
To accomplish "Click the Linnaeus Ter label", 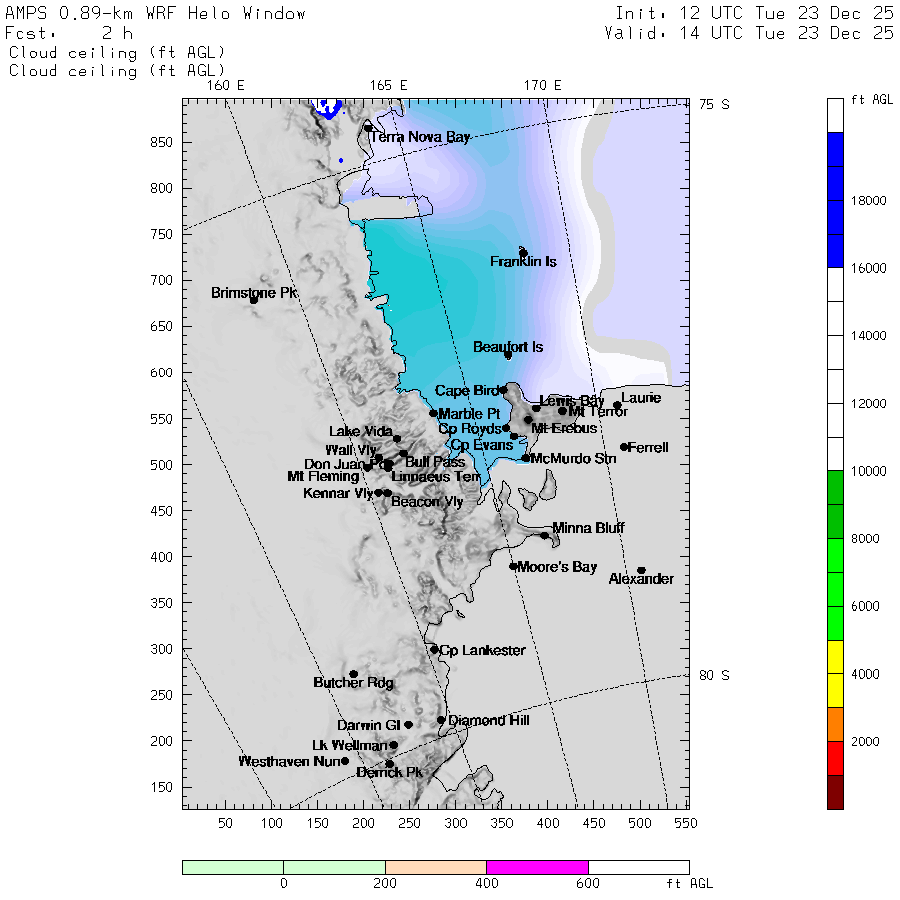I will pos(436,476).
